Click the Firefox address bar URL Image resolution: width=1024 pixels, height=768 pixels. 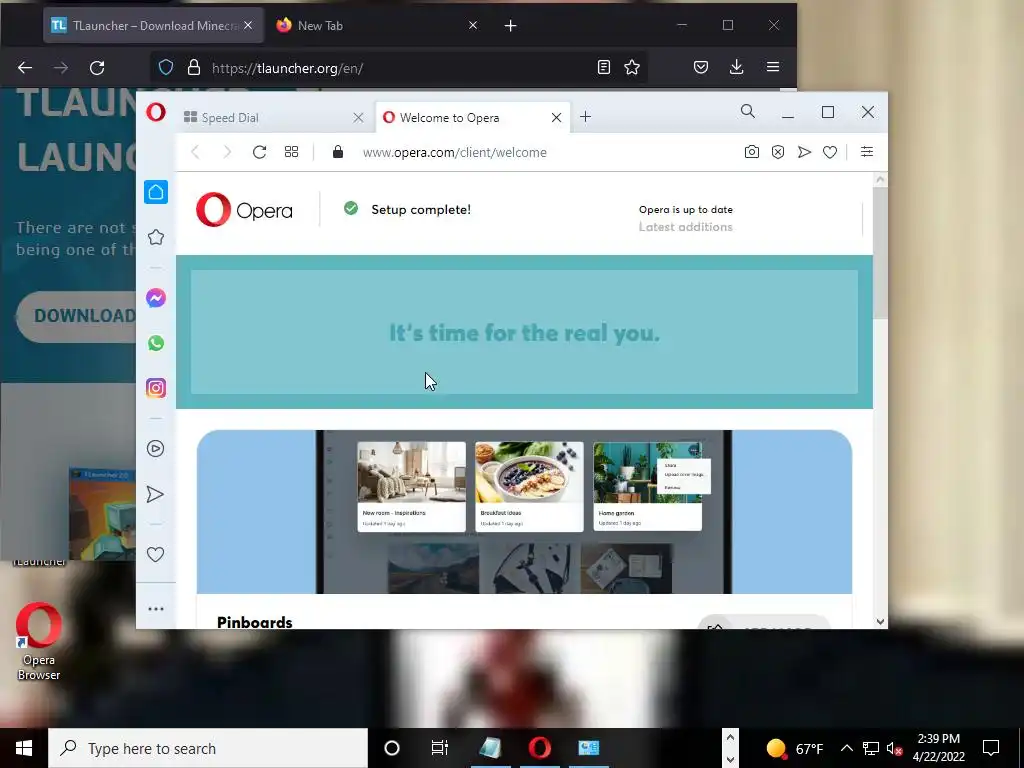[287, 68]
